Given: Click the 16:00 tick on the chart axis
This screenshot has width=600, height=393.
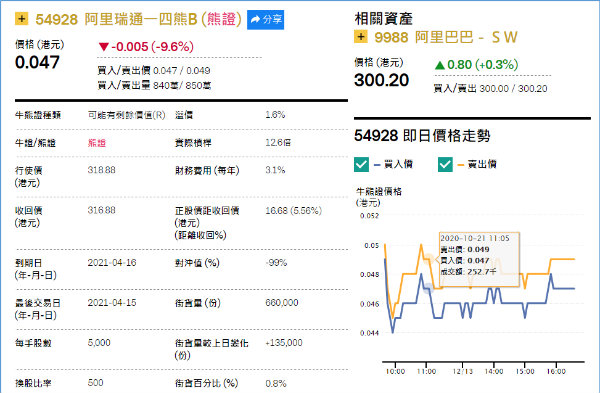Looking at the screenshot, I should (x=556, y=372).
